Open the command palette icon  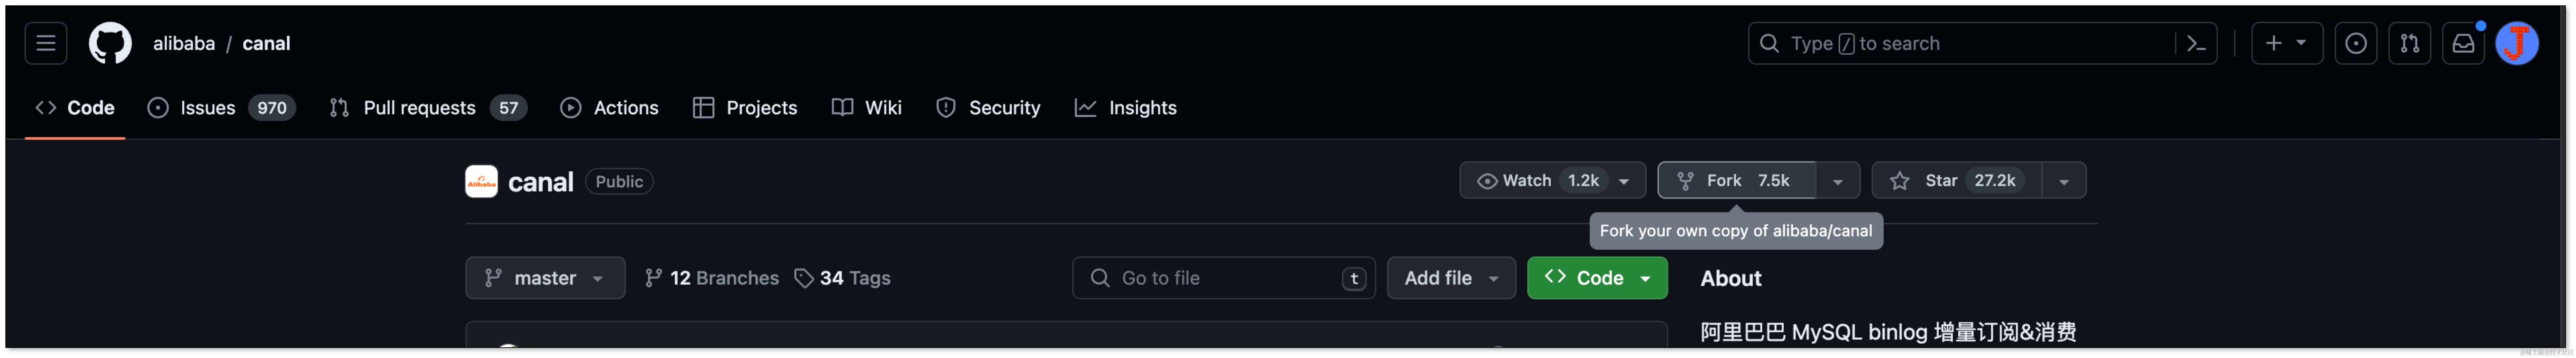[2196, 43]
